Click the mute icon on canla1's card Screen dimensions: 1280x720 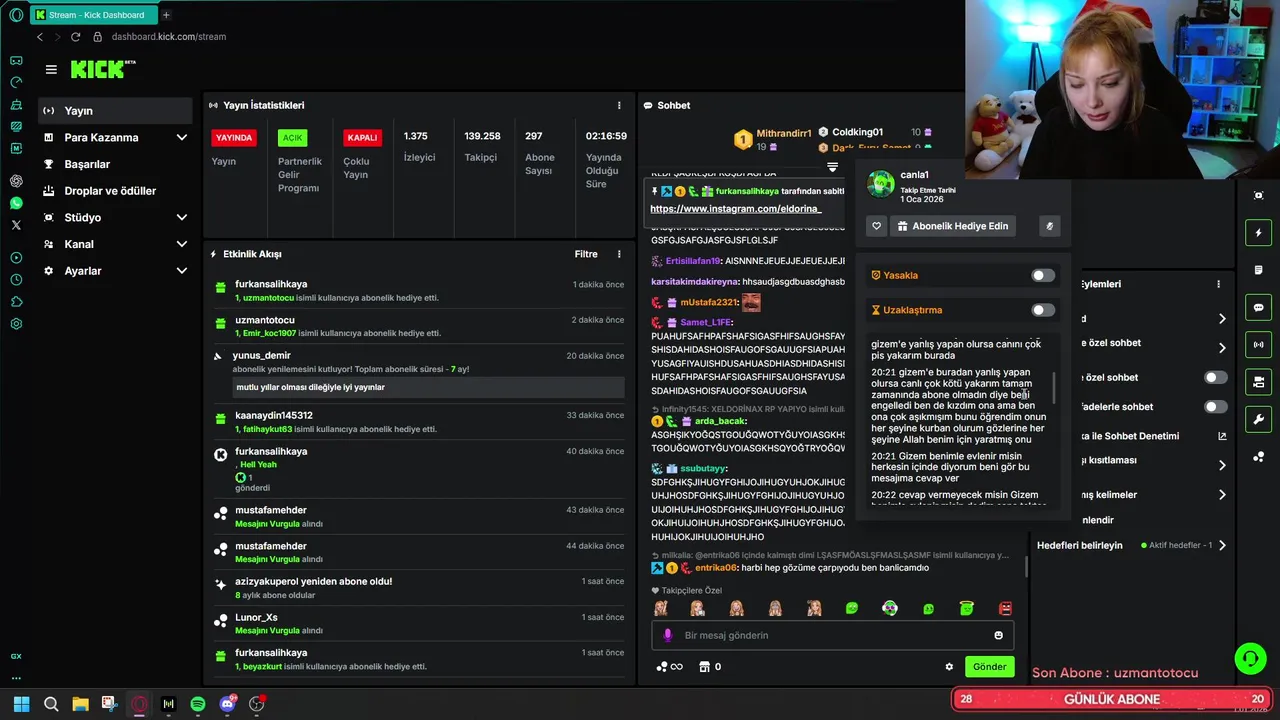coord(1049,226)
